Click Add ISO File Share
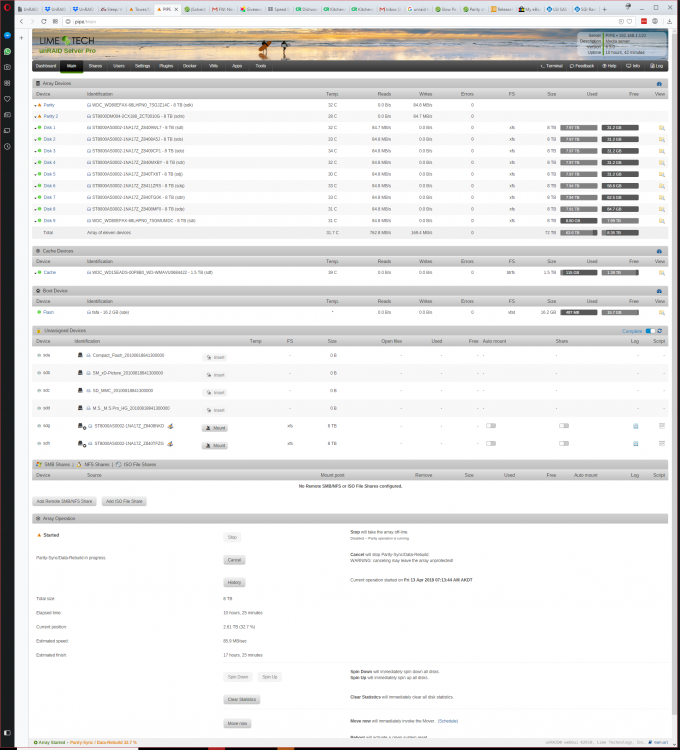The width and height of the screenshot is (680, 750). 124,501
